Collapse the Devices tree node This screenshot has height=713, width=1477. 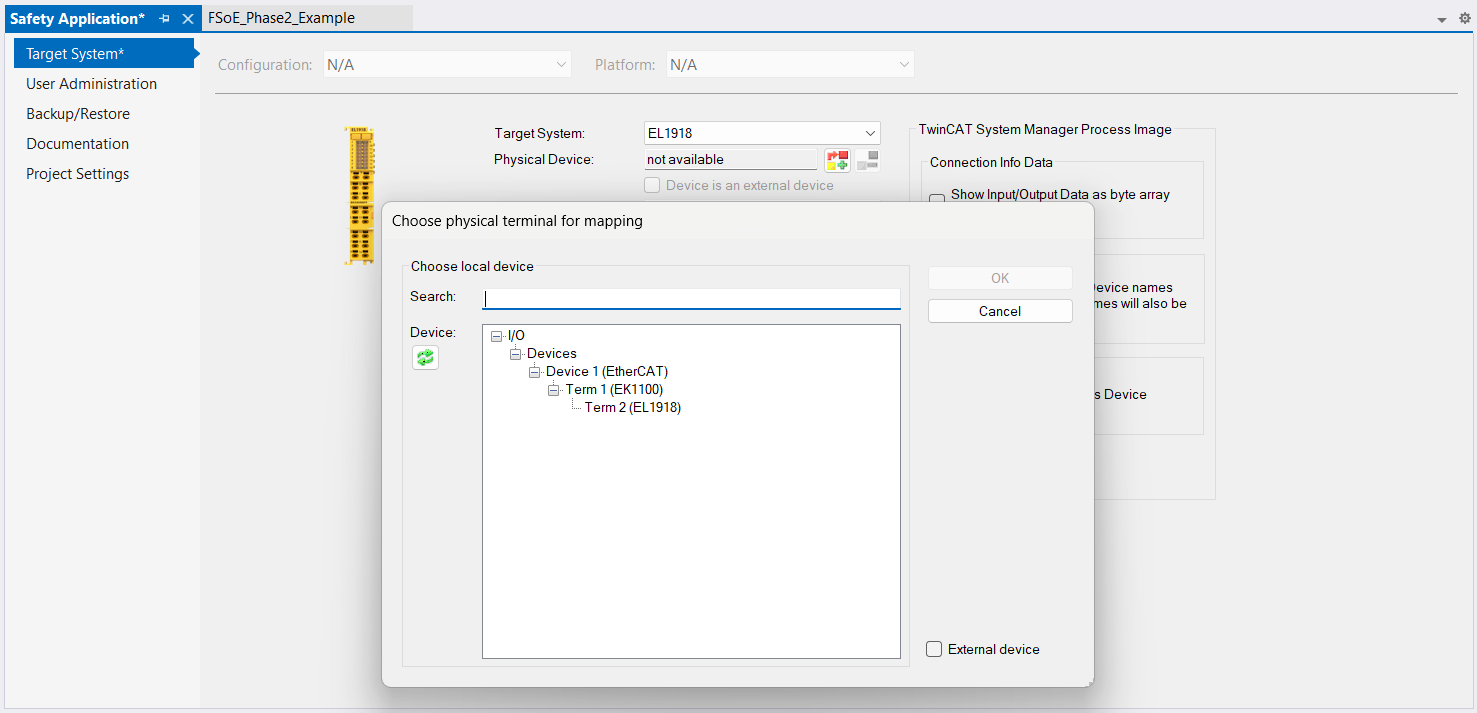(516, 354)
